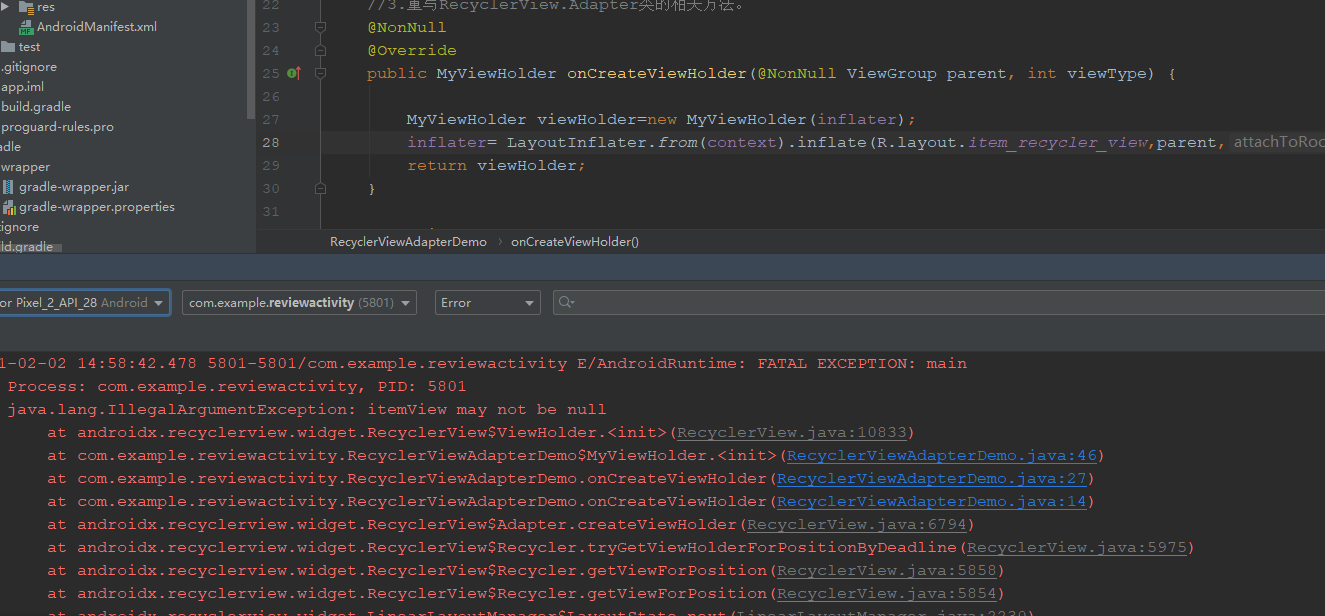
Task: Click the @Override annotation on line 24
Action: click(412, 50)
